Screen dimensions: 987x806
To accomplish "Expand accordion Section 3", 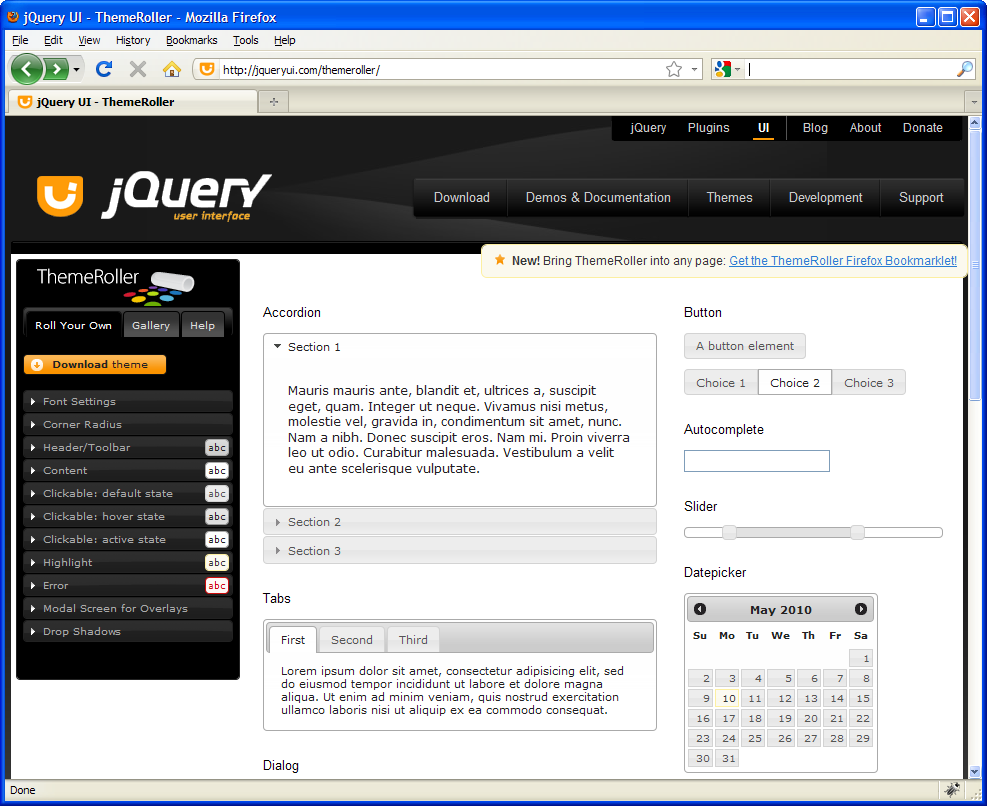I will click(460, 551).
